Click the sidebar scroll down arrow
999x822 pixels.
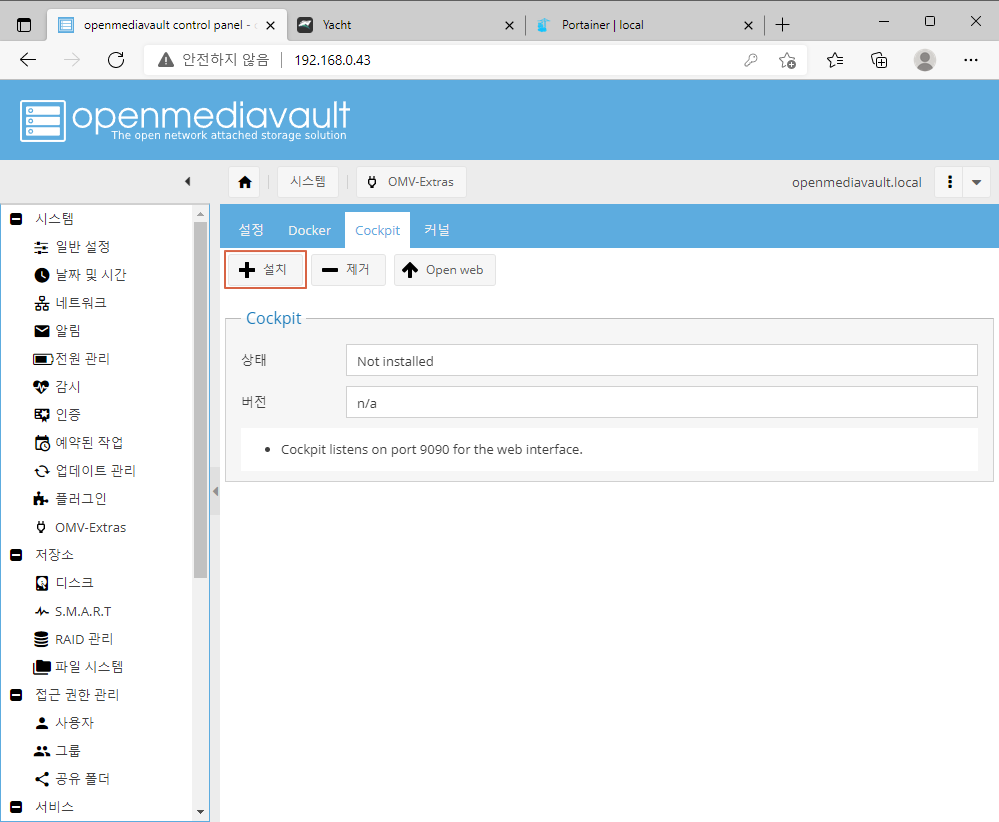[x=200, y=812]
